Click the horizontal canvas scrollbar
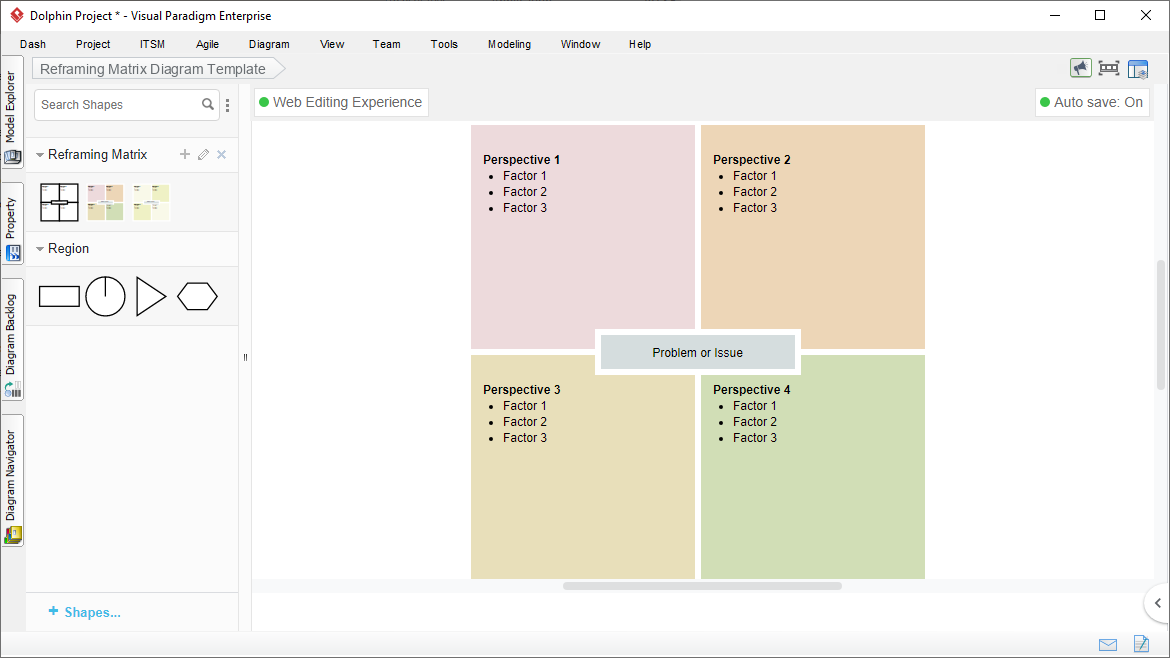Viewport: 1170px width, 658px height. (x=702, y=586)
